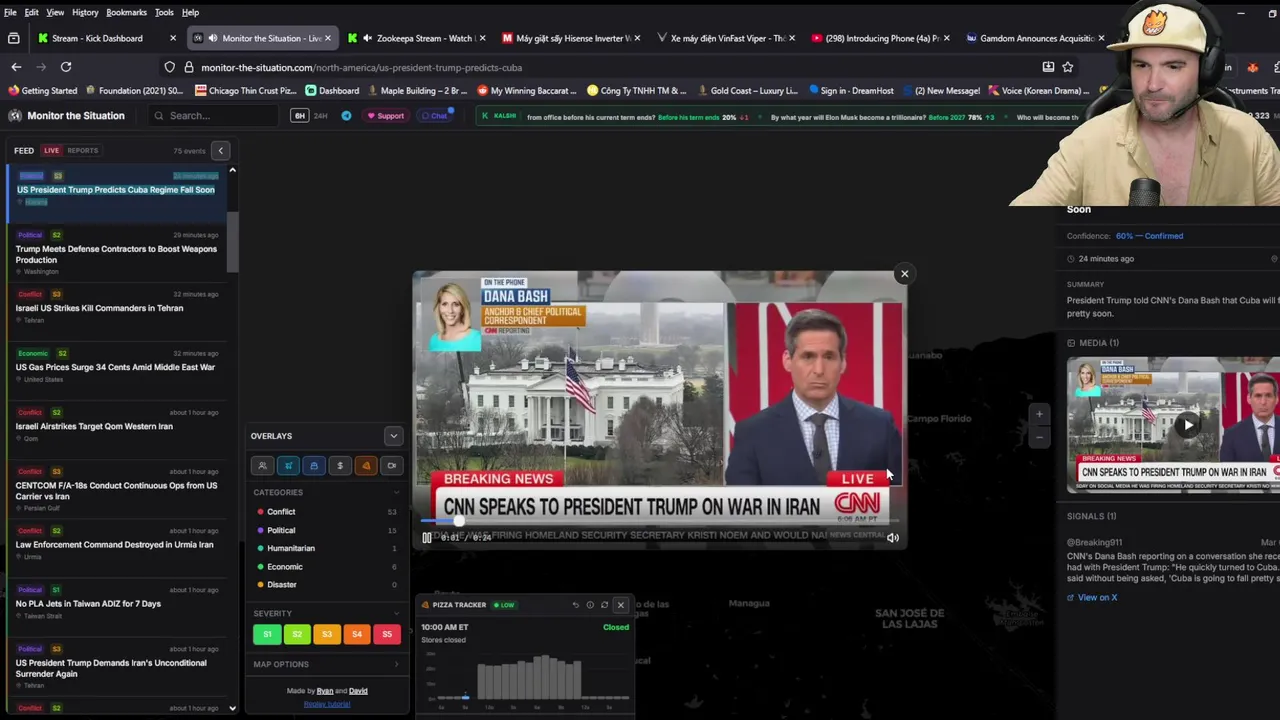1280x720 pixels.
Task: Open No PLA Jets in Taiwan event
Action: 116,603
